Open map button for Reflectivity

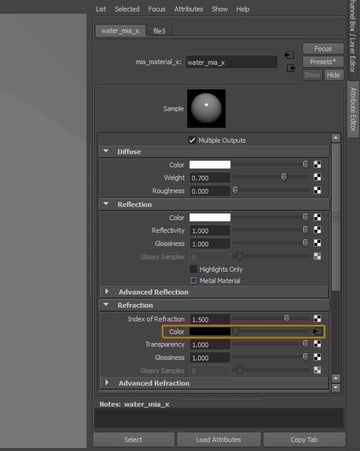click(x=317, y=230)
